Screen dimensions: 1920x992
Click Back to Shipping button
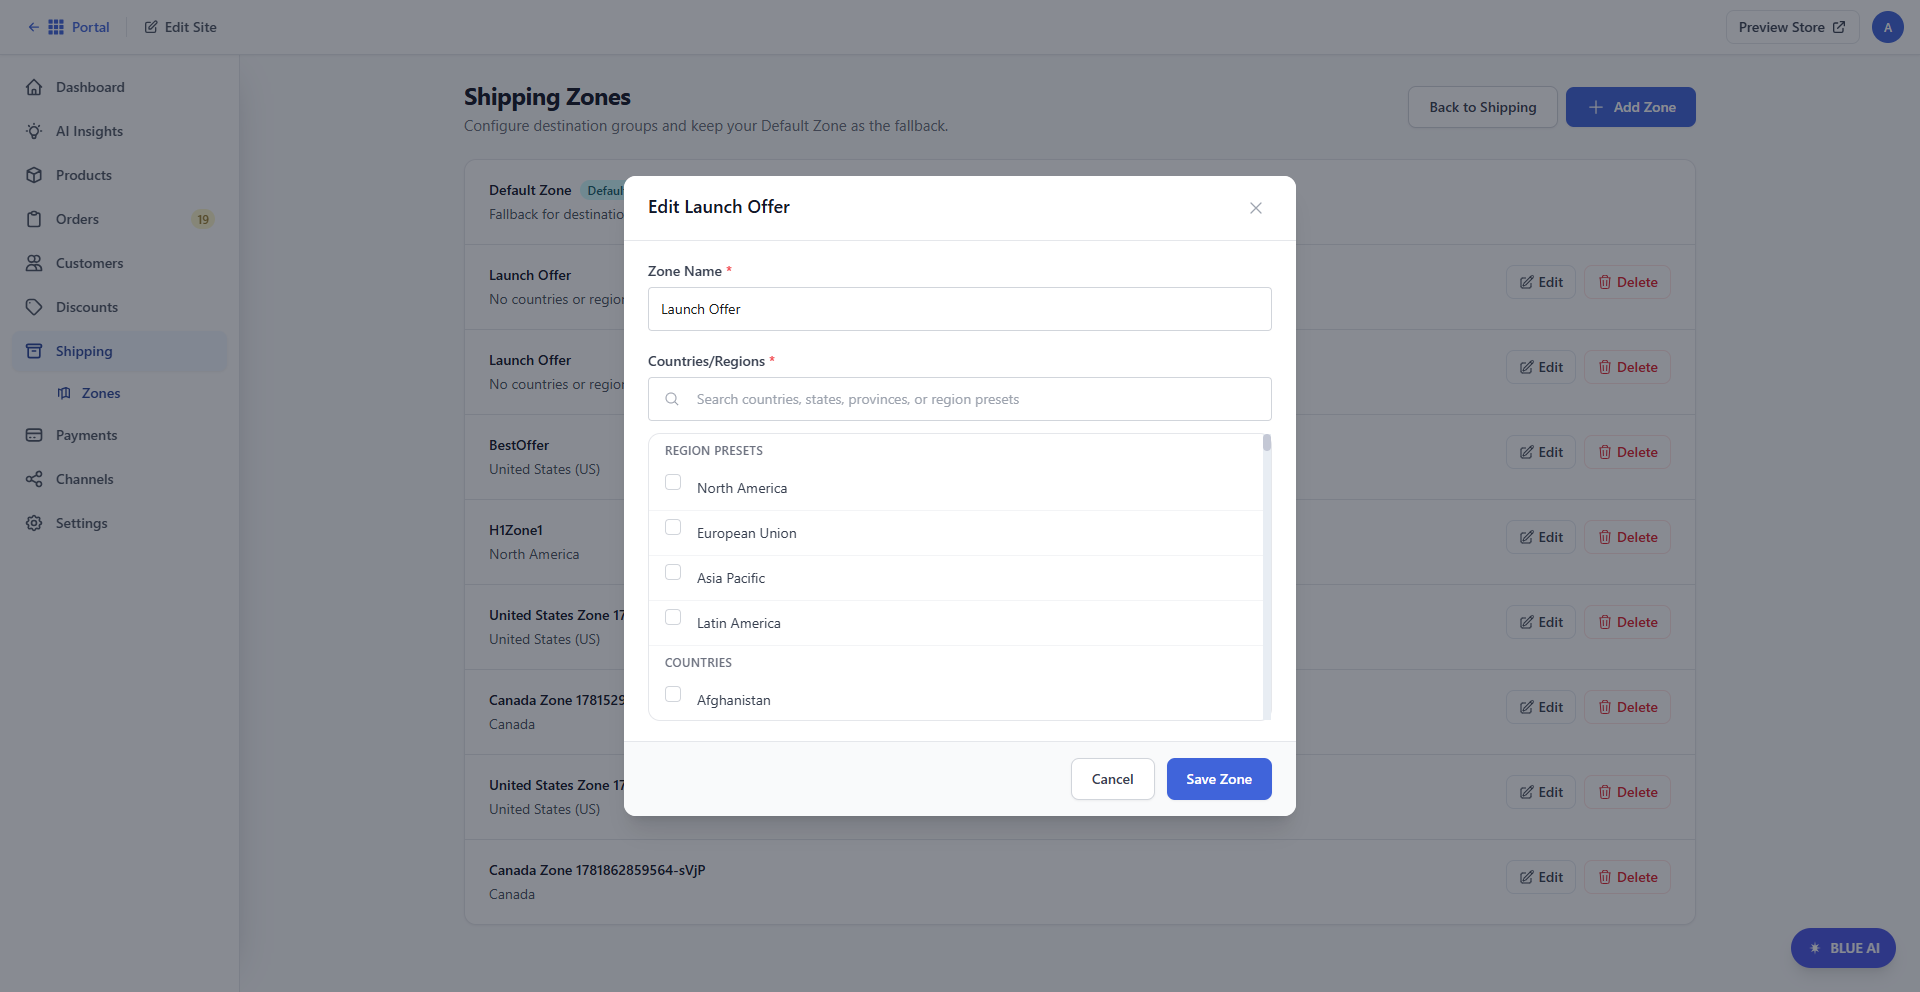click(x=1482, y=107)
